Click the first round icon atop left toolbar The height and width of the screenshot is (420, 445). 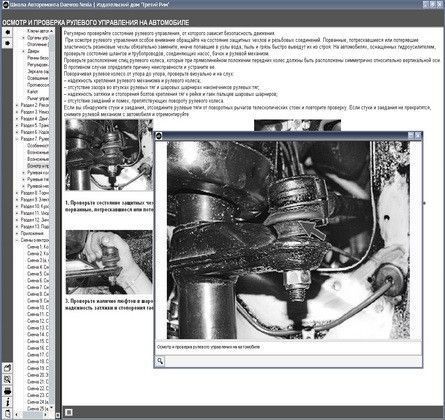coord(7,32)
